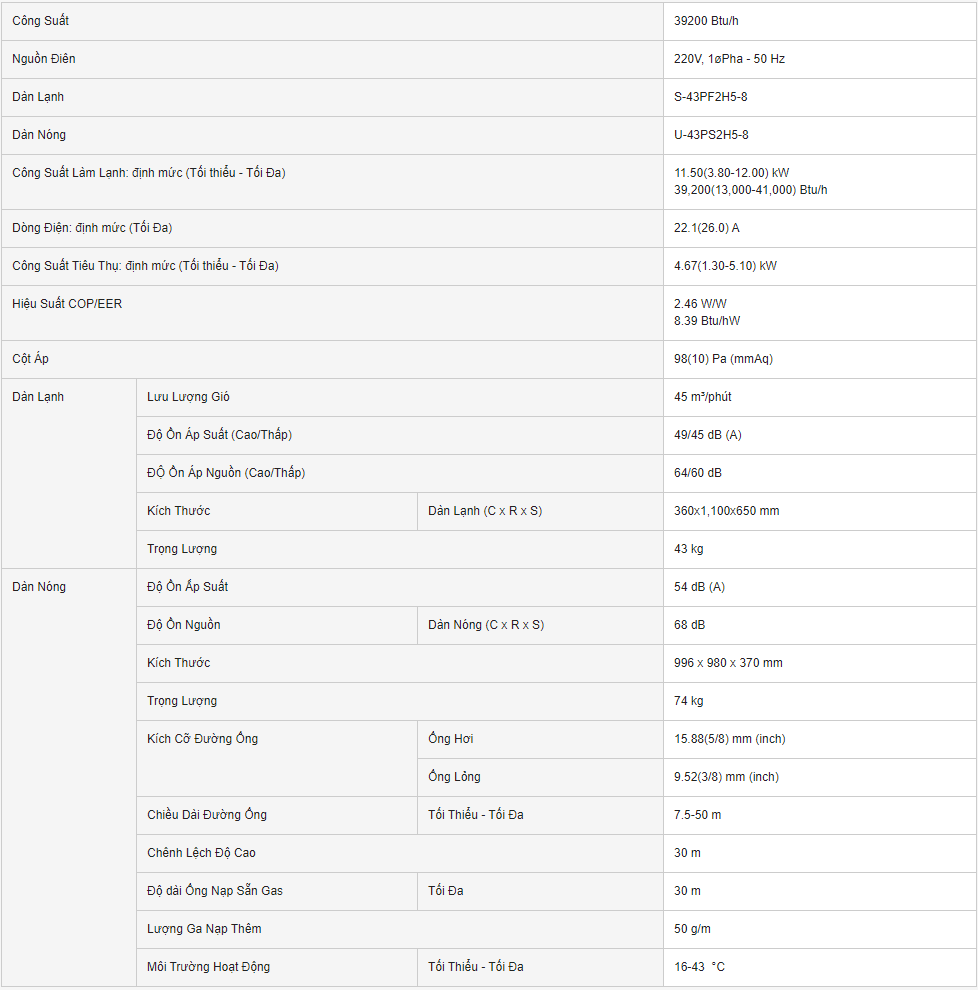Viewport: 978px width, 990px height.
Task: Select the 16-43 °C operating range value
Action: (699, 967)
